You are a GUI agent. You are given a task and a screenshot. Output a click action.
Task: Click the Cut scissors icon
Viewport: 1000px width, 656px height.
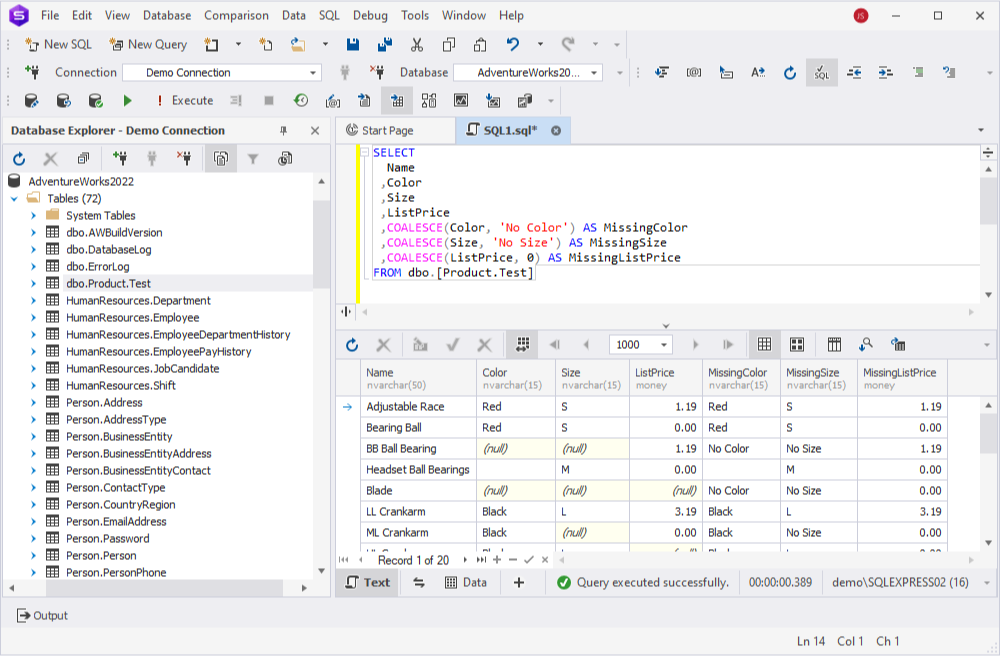[x=417, y=45]
